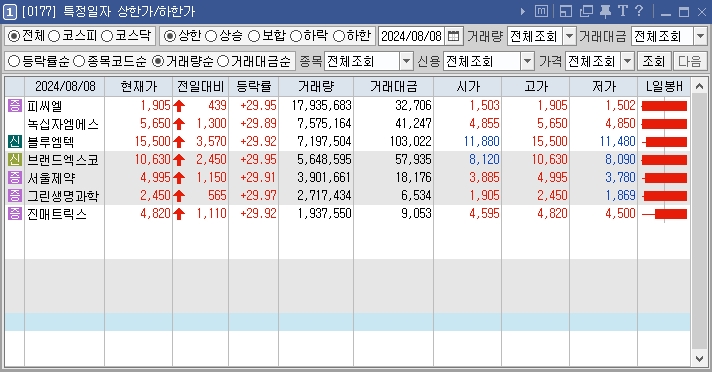The width and height of the screenshot is (712, 372).
Task: Click the 전일대비 column header
Action: [200, 86]
